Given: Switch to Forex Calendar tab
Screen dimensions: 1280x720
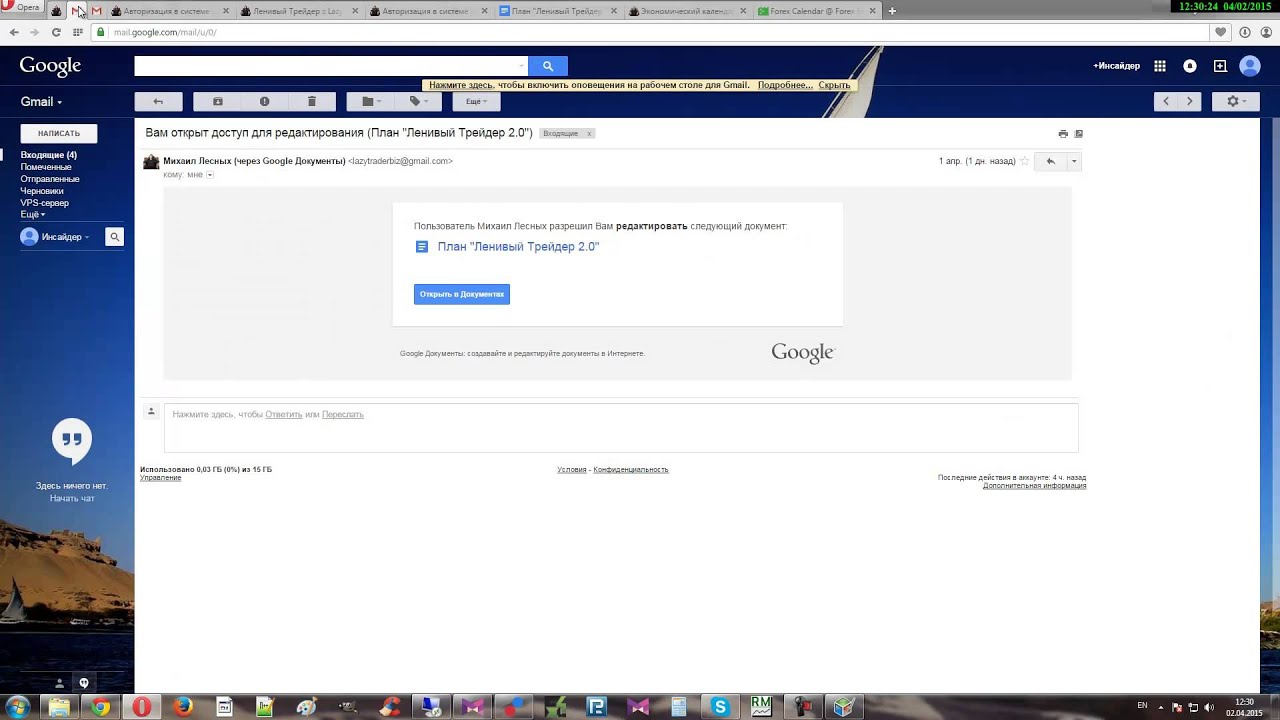Looking at the screenshot, I should pyautogui.click(x=816, y=11).
